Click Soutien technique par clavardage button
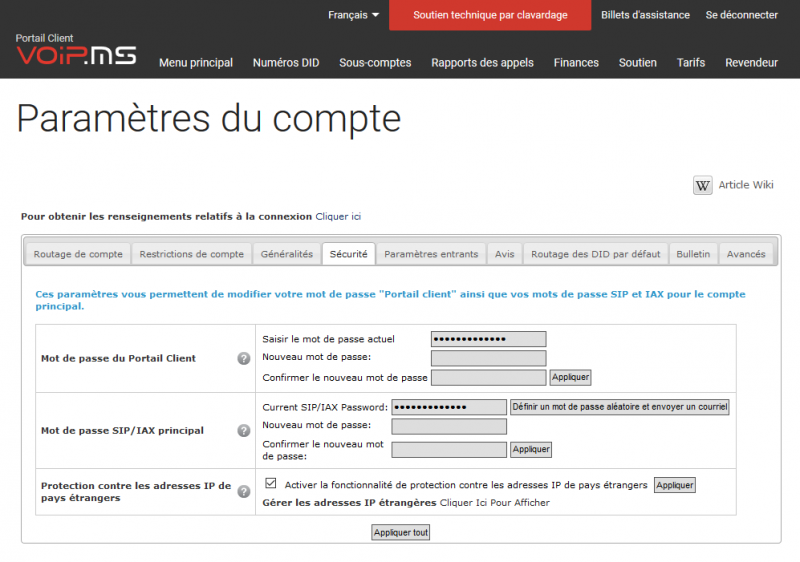The width and height of the screenshot is (800, 562). point(490,15)
